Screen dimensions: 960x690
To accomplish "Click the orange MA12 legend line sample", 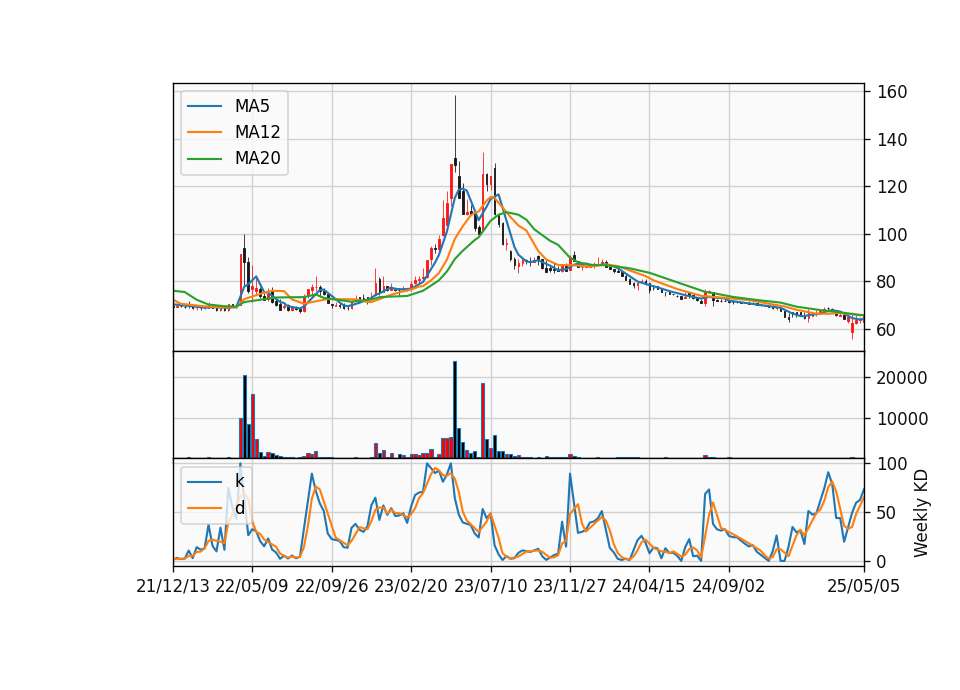I will tap(204, 132).
